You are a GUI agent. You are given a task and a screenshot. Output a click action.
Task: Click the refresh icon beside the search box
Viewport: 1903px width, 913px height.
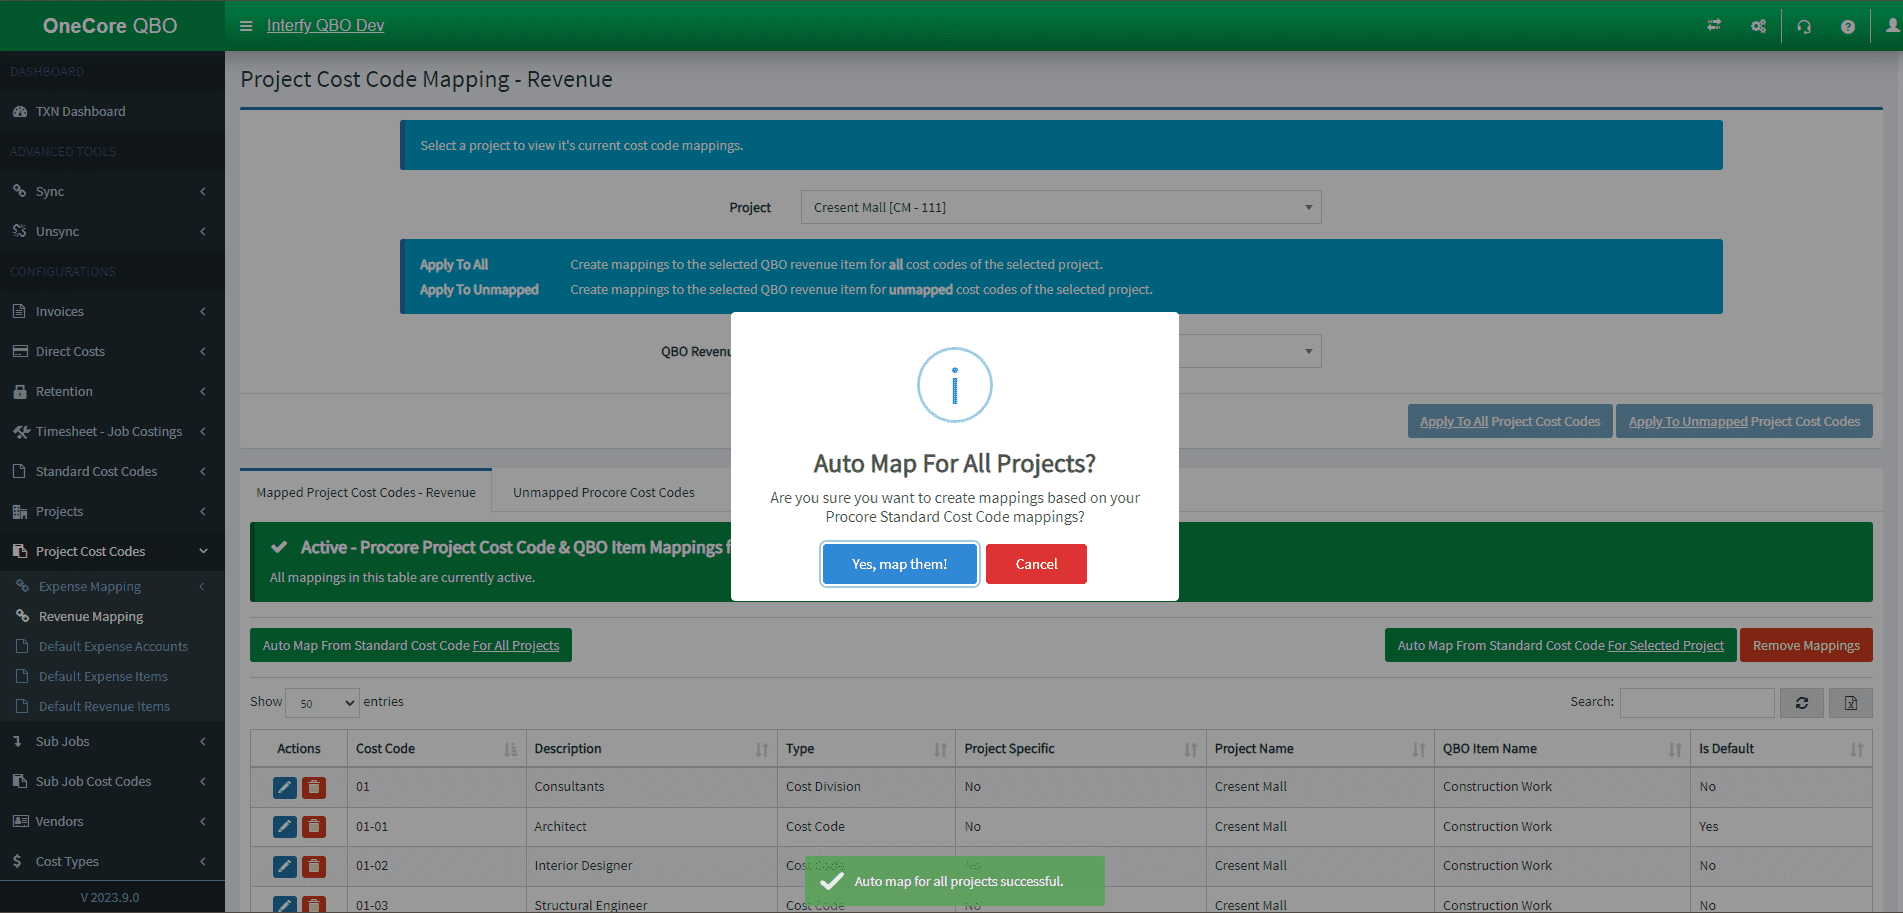coord(1801,702)
